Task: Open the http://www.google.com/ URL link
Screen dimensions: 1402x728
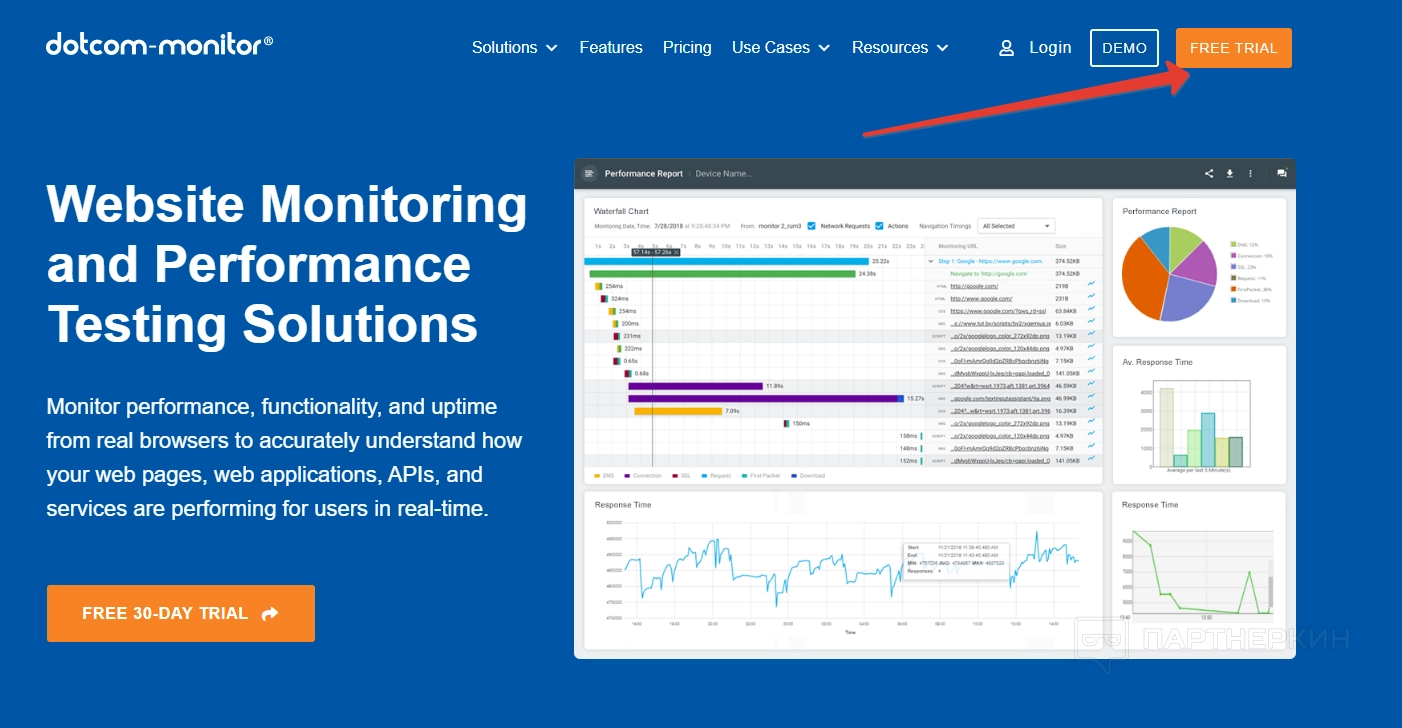Action: pyautogui.click(x=981, y=298)
